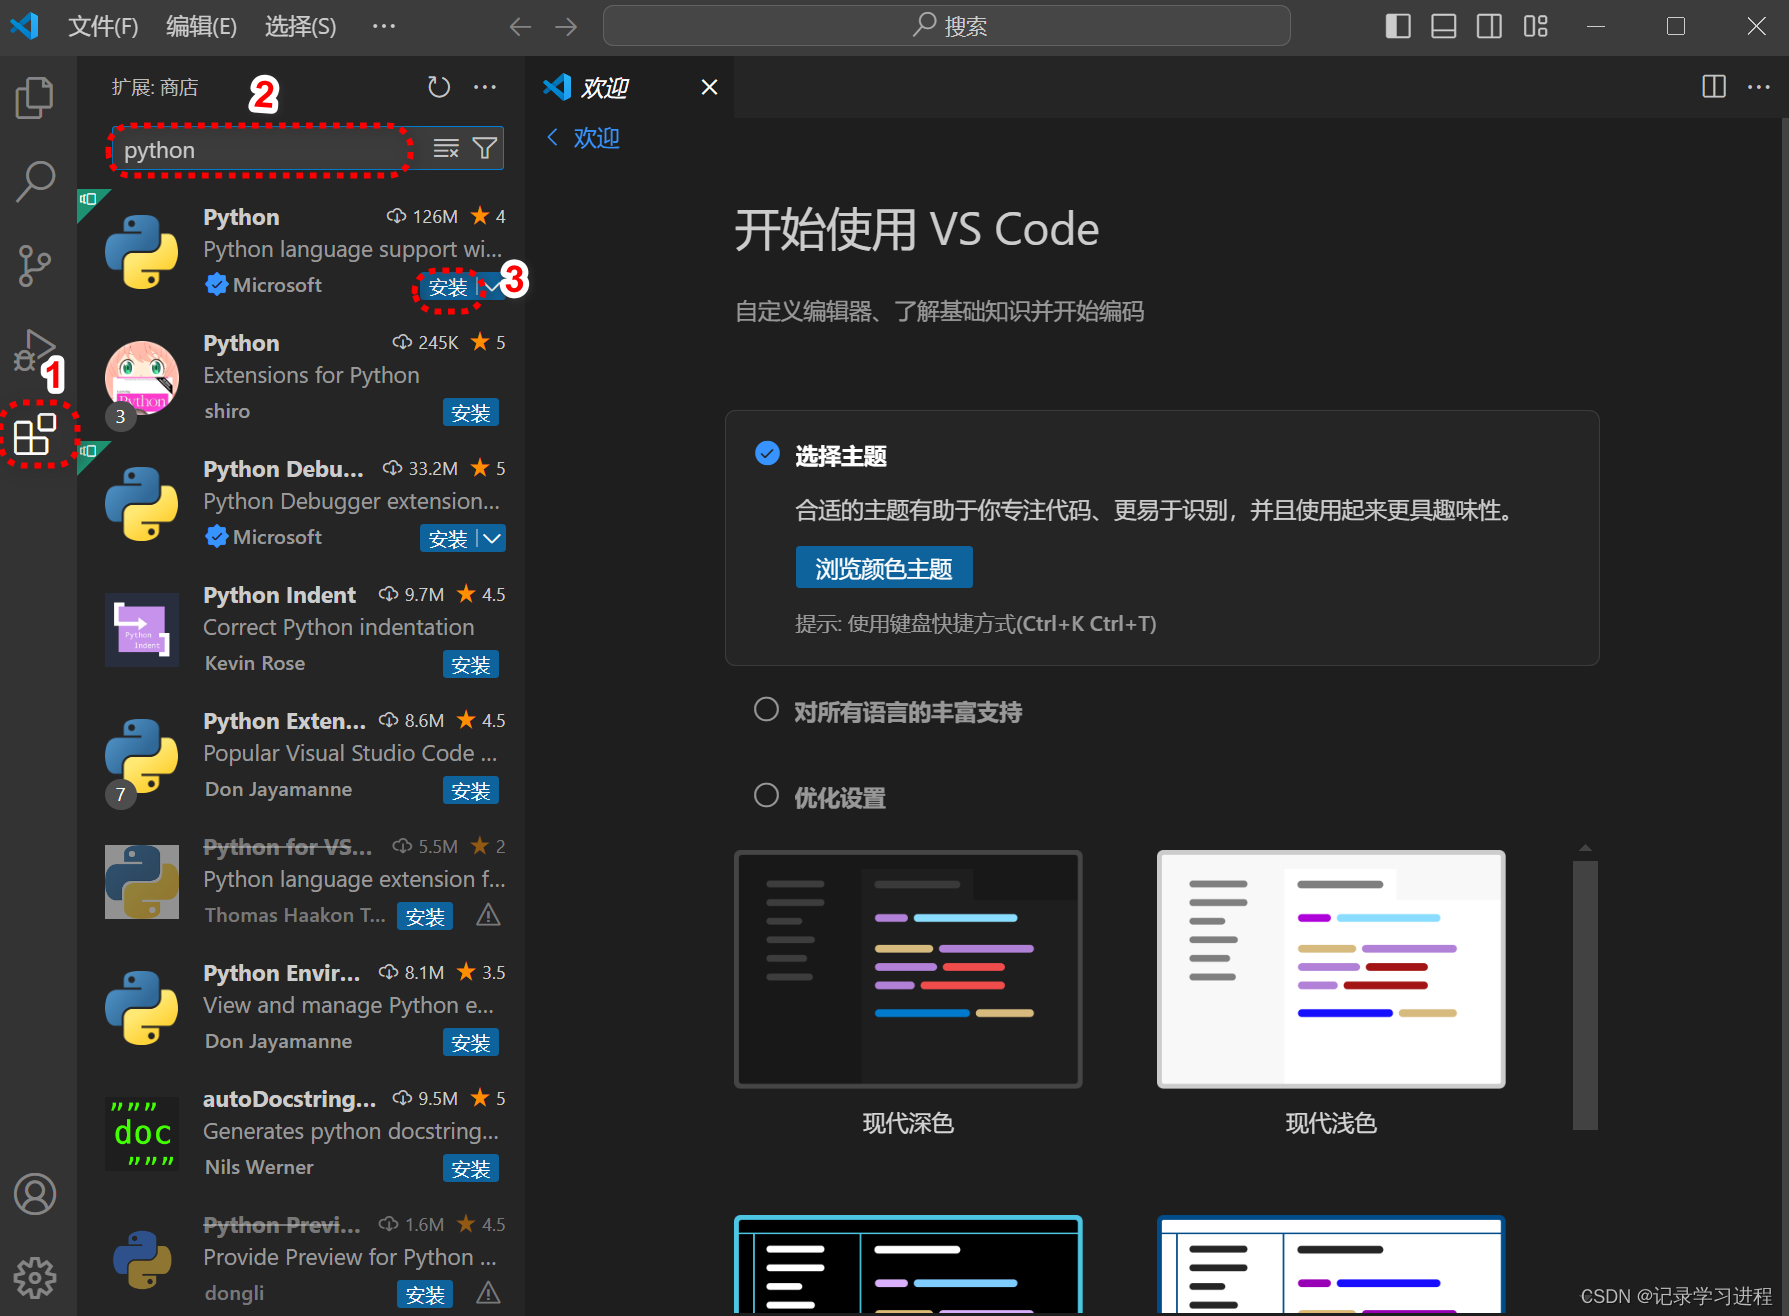Refresh the extensions list

click(x=438, y=87)
